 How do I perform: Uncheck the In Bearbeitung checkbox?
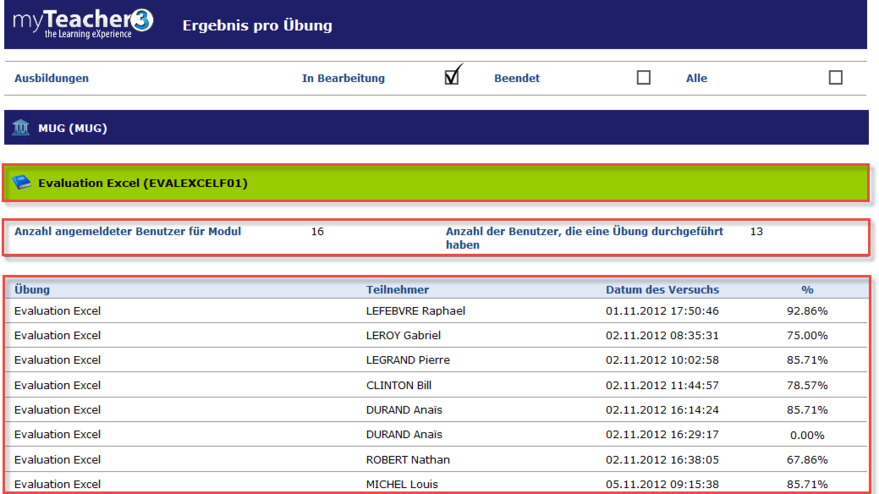pyautogui.click(x=452, y=77)
